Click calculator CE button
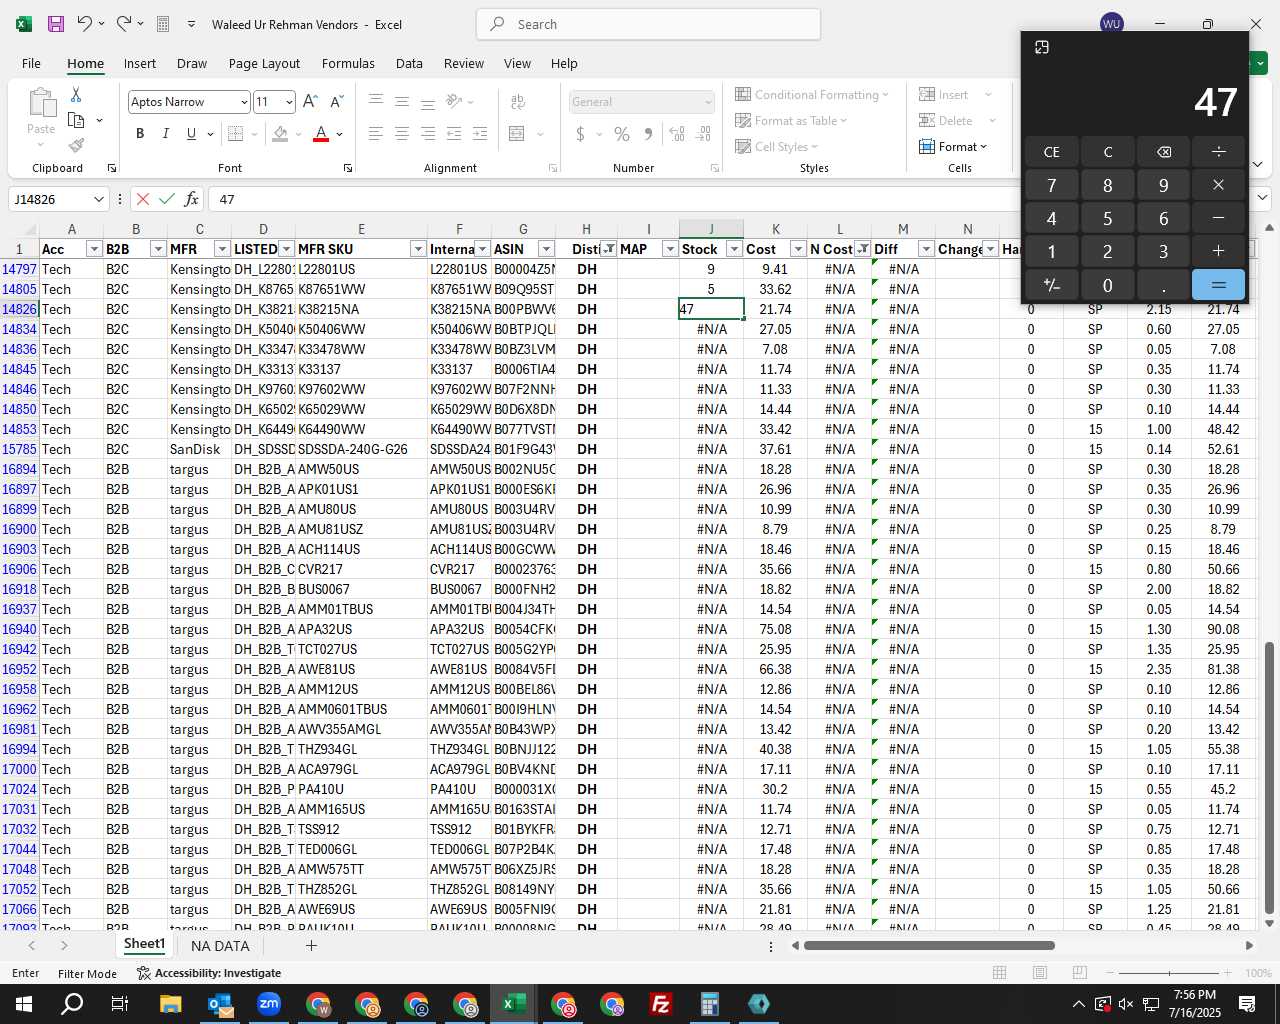Viewport: 1280px width, 1024px height. 1051,152
